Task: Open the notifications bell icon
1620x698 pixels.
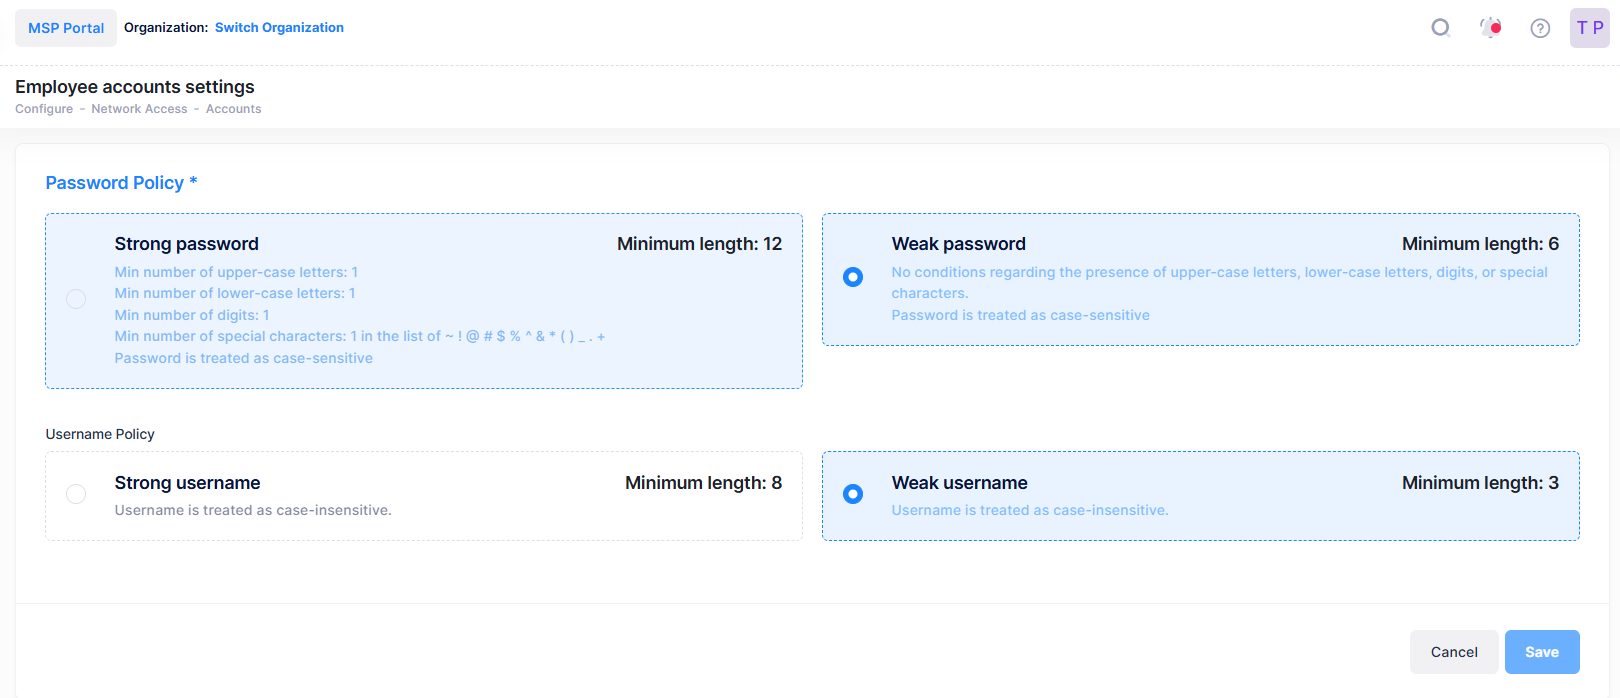Action: coord(1490,27)
